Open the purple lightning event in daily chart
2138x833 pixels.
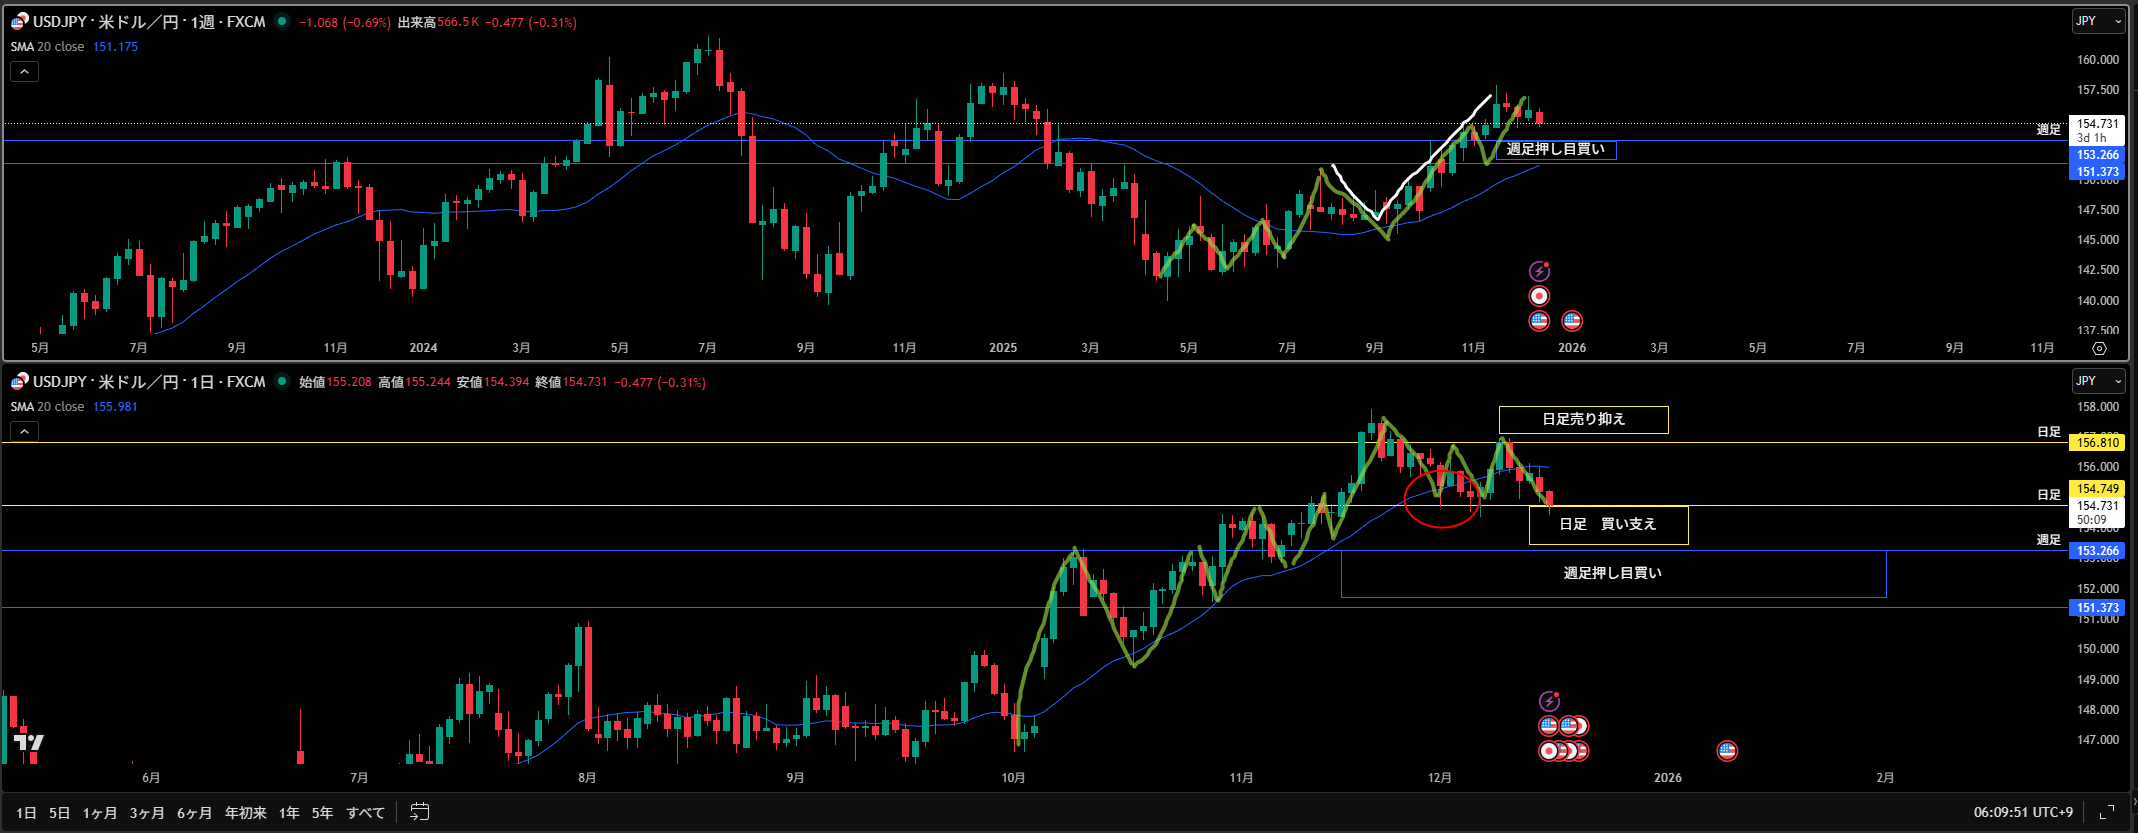[1549, 701]
